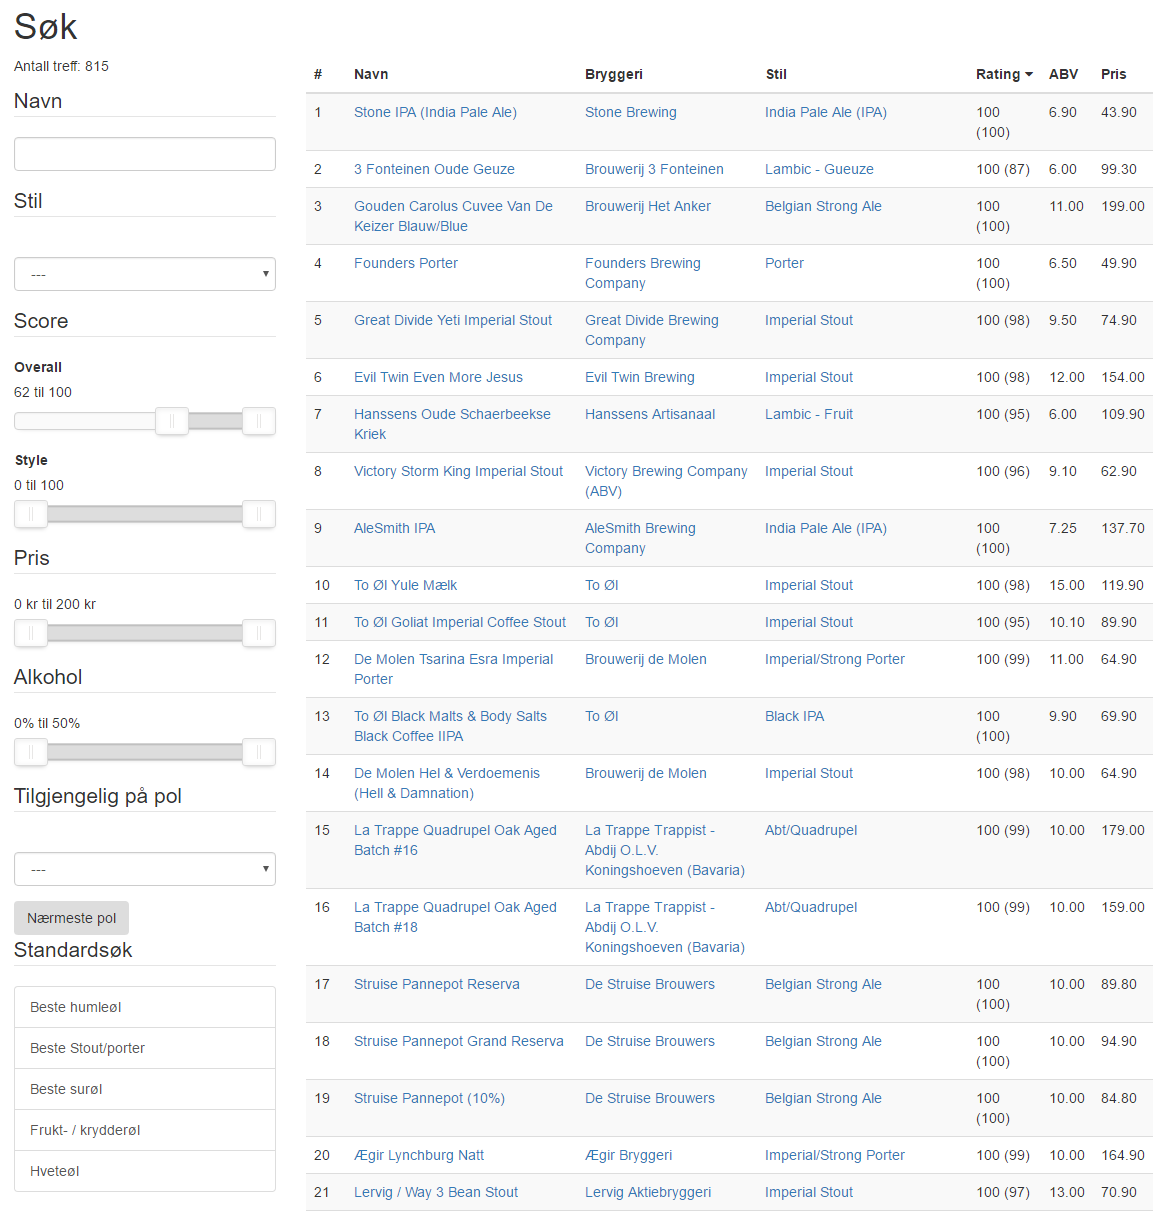1171x1213 pixels.
Task: Select Beste humleøl standard search
Action: pyautogui.click(x=145, y=1007)
